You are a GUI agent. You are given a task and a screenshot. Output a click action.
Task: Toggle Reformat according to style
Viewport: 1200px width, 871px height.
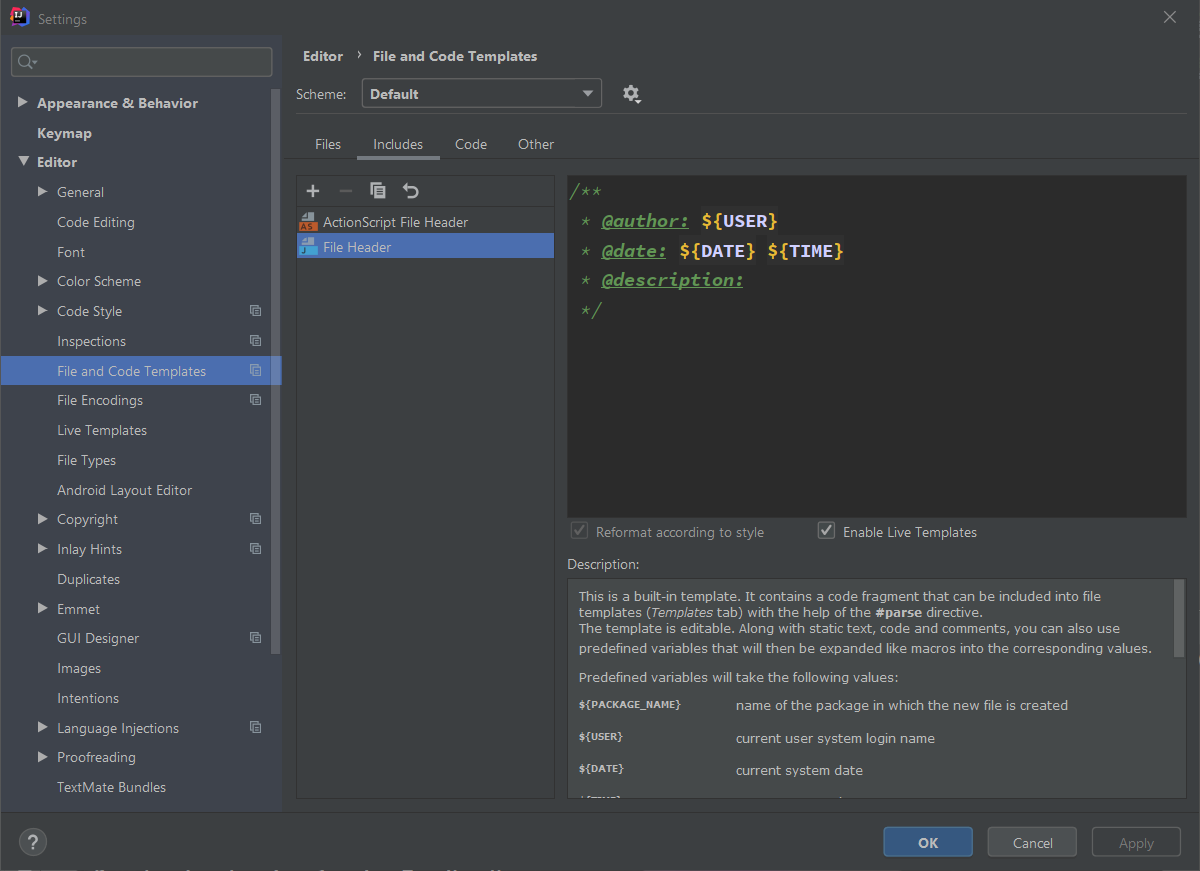pyautogui.click(x=581, y=531)
